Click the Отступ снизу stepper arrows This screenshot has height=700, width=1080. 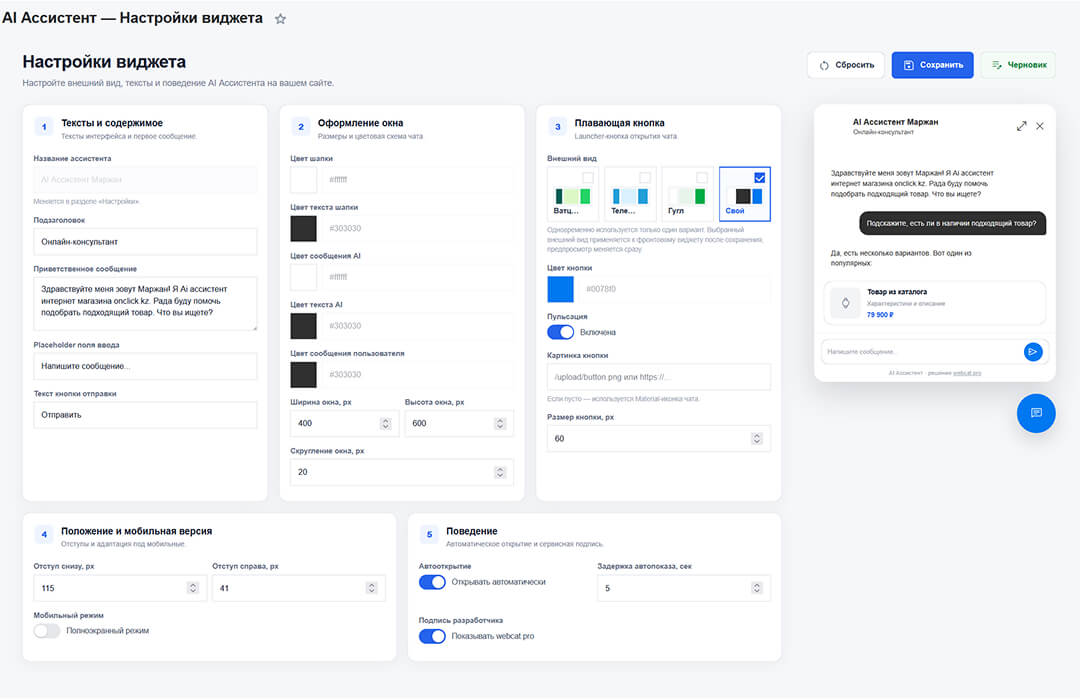coord(193,588)
